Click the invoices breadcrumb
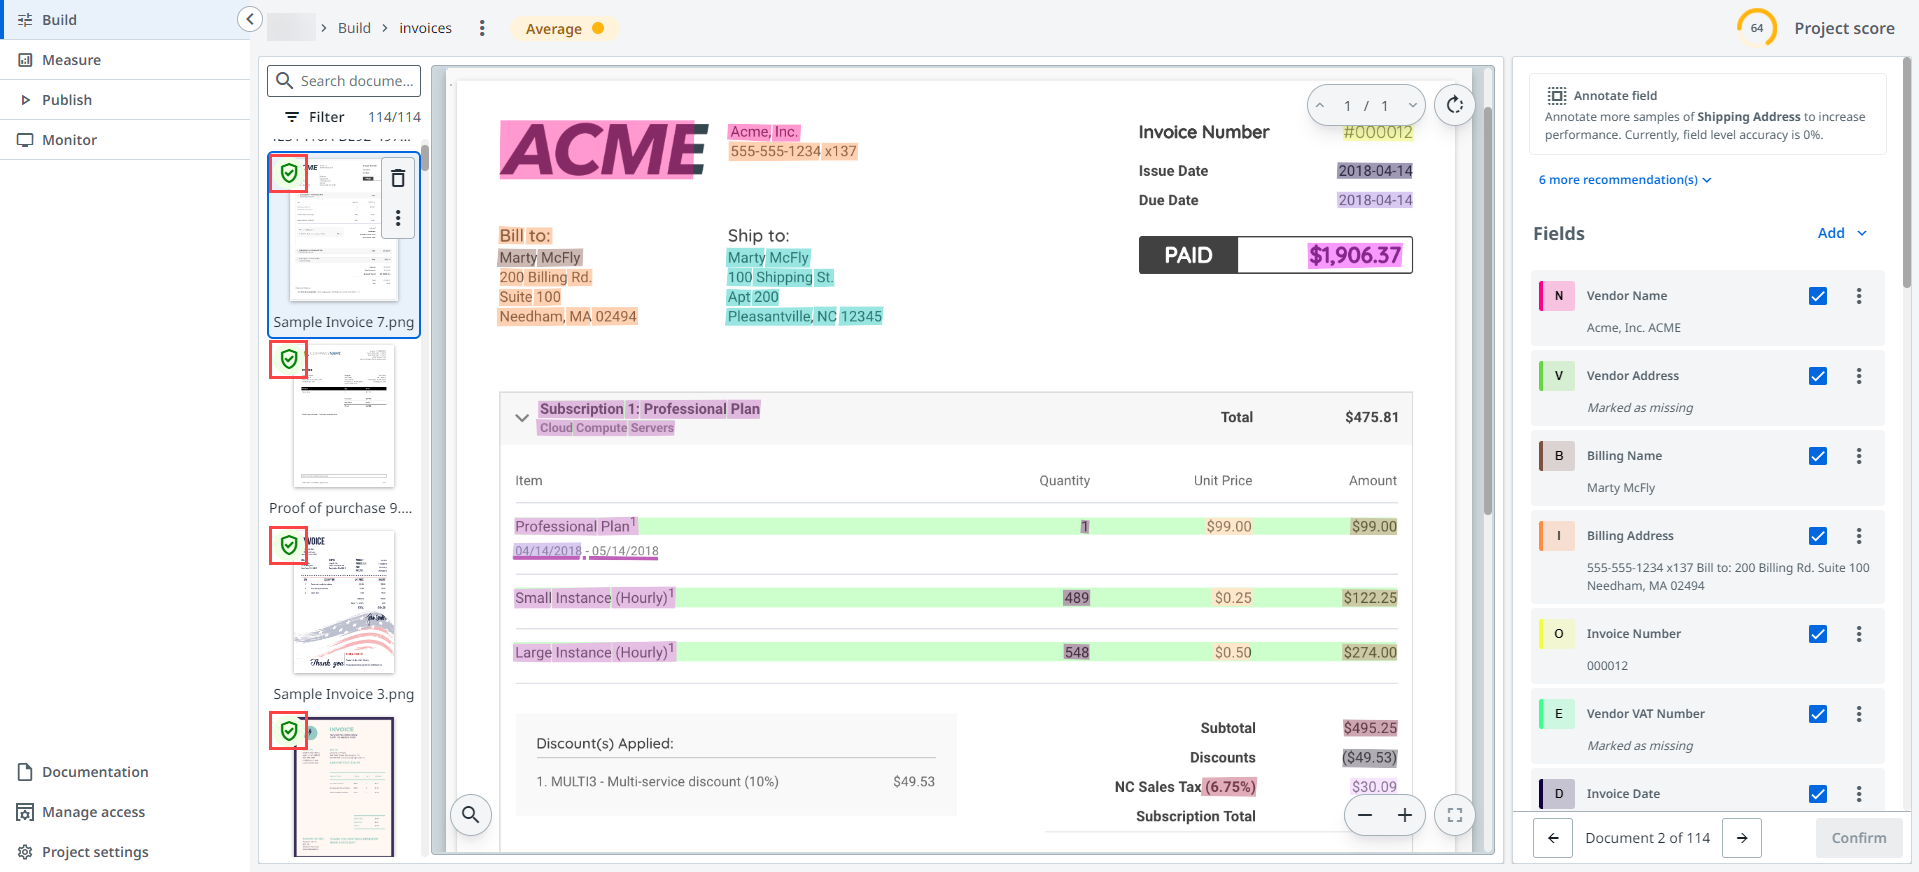Viewport: 1919px width, 872px height. click(x=426, y=28)
